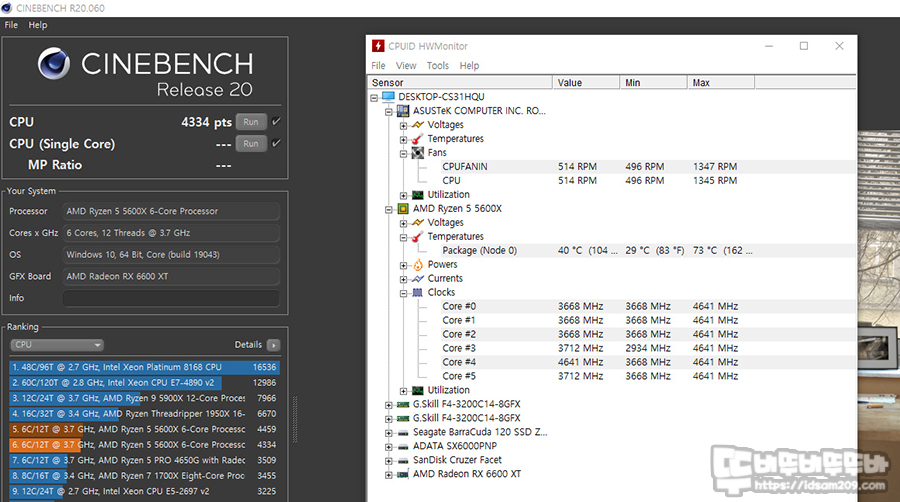
Task: Click the AMD Ryzen 5 5600X chip icon
Action: click(403, 208)
